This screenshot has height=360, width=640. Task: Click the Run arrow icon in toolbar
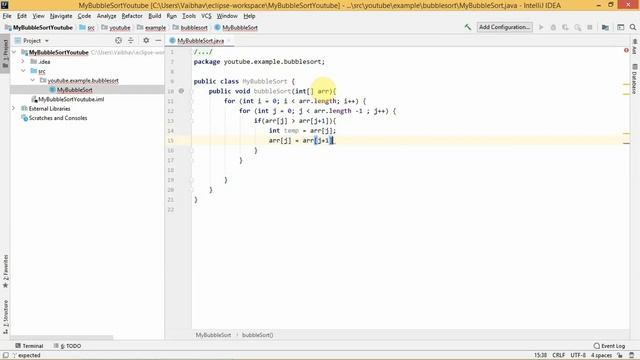[541, 27]
